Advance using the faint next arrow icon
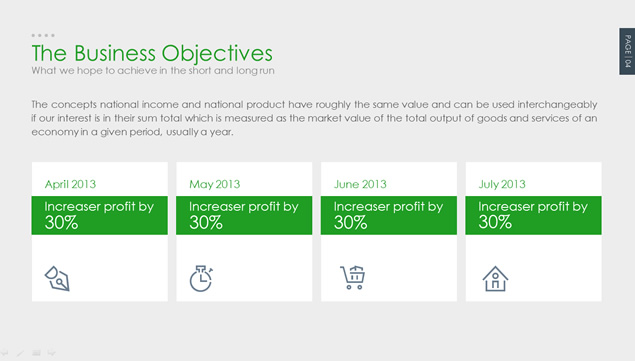The width and height of the screenshot is (635, 361). point(51,353)
